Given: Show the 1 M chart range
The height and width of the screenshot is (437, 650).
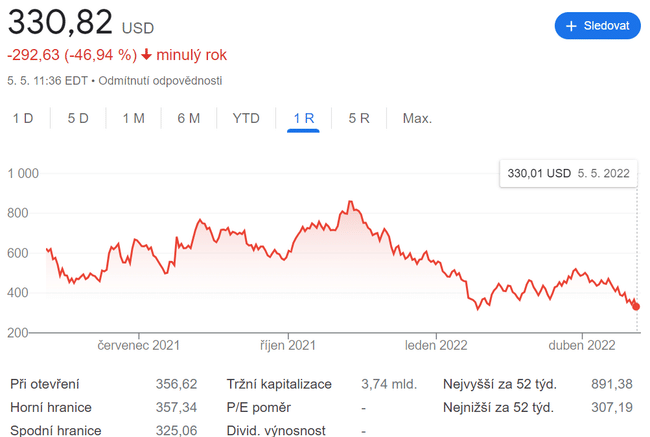Looking at the screenshot, I should pyautogui.click(x=134, y=118).
